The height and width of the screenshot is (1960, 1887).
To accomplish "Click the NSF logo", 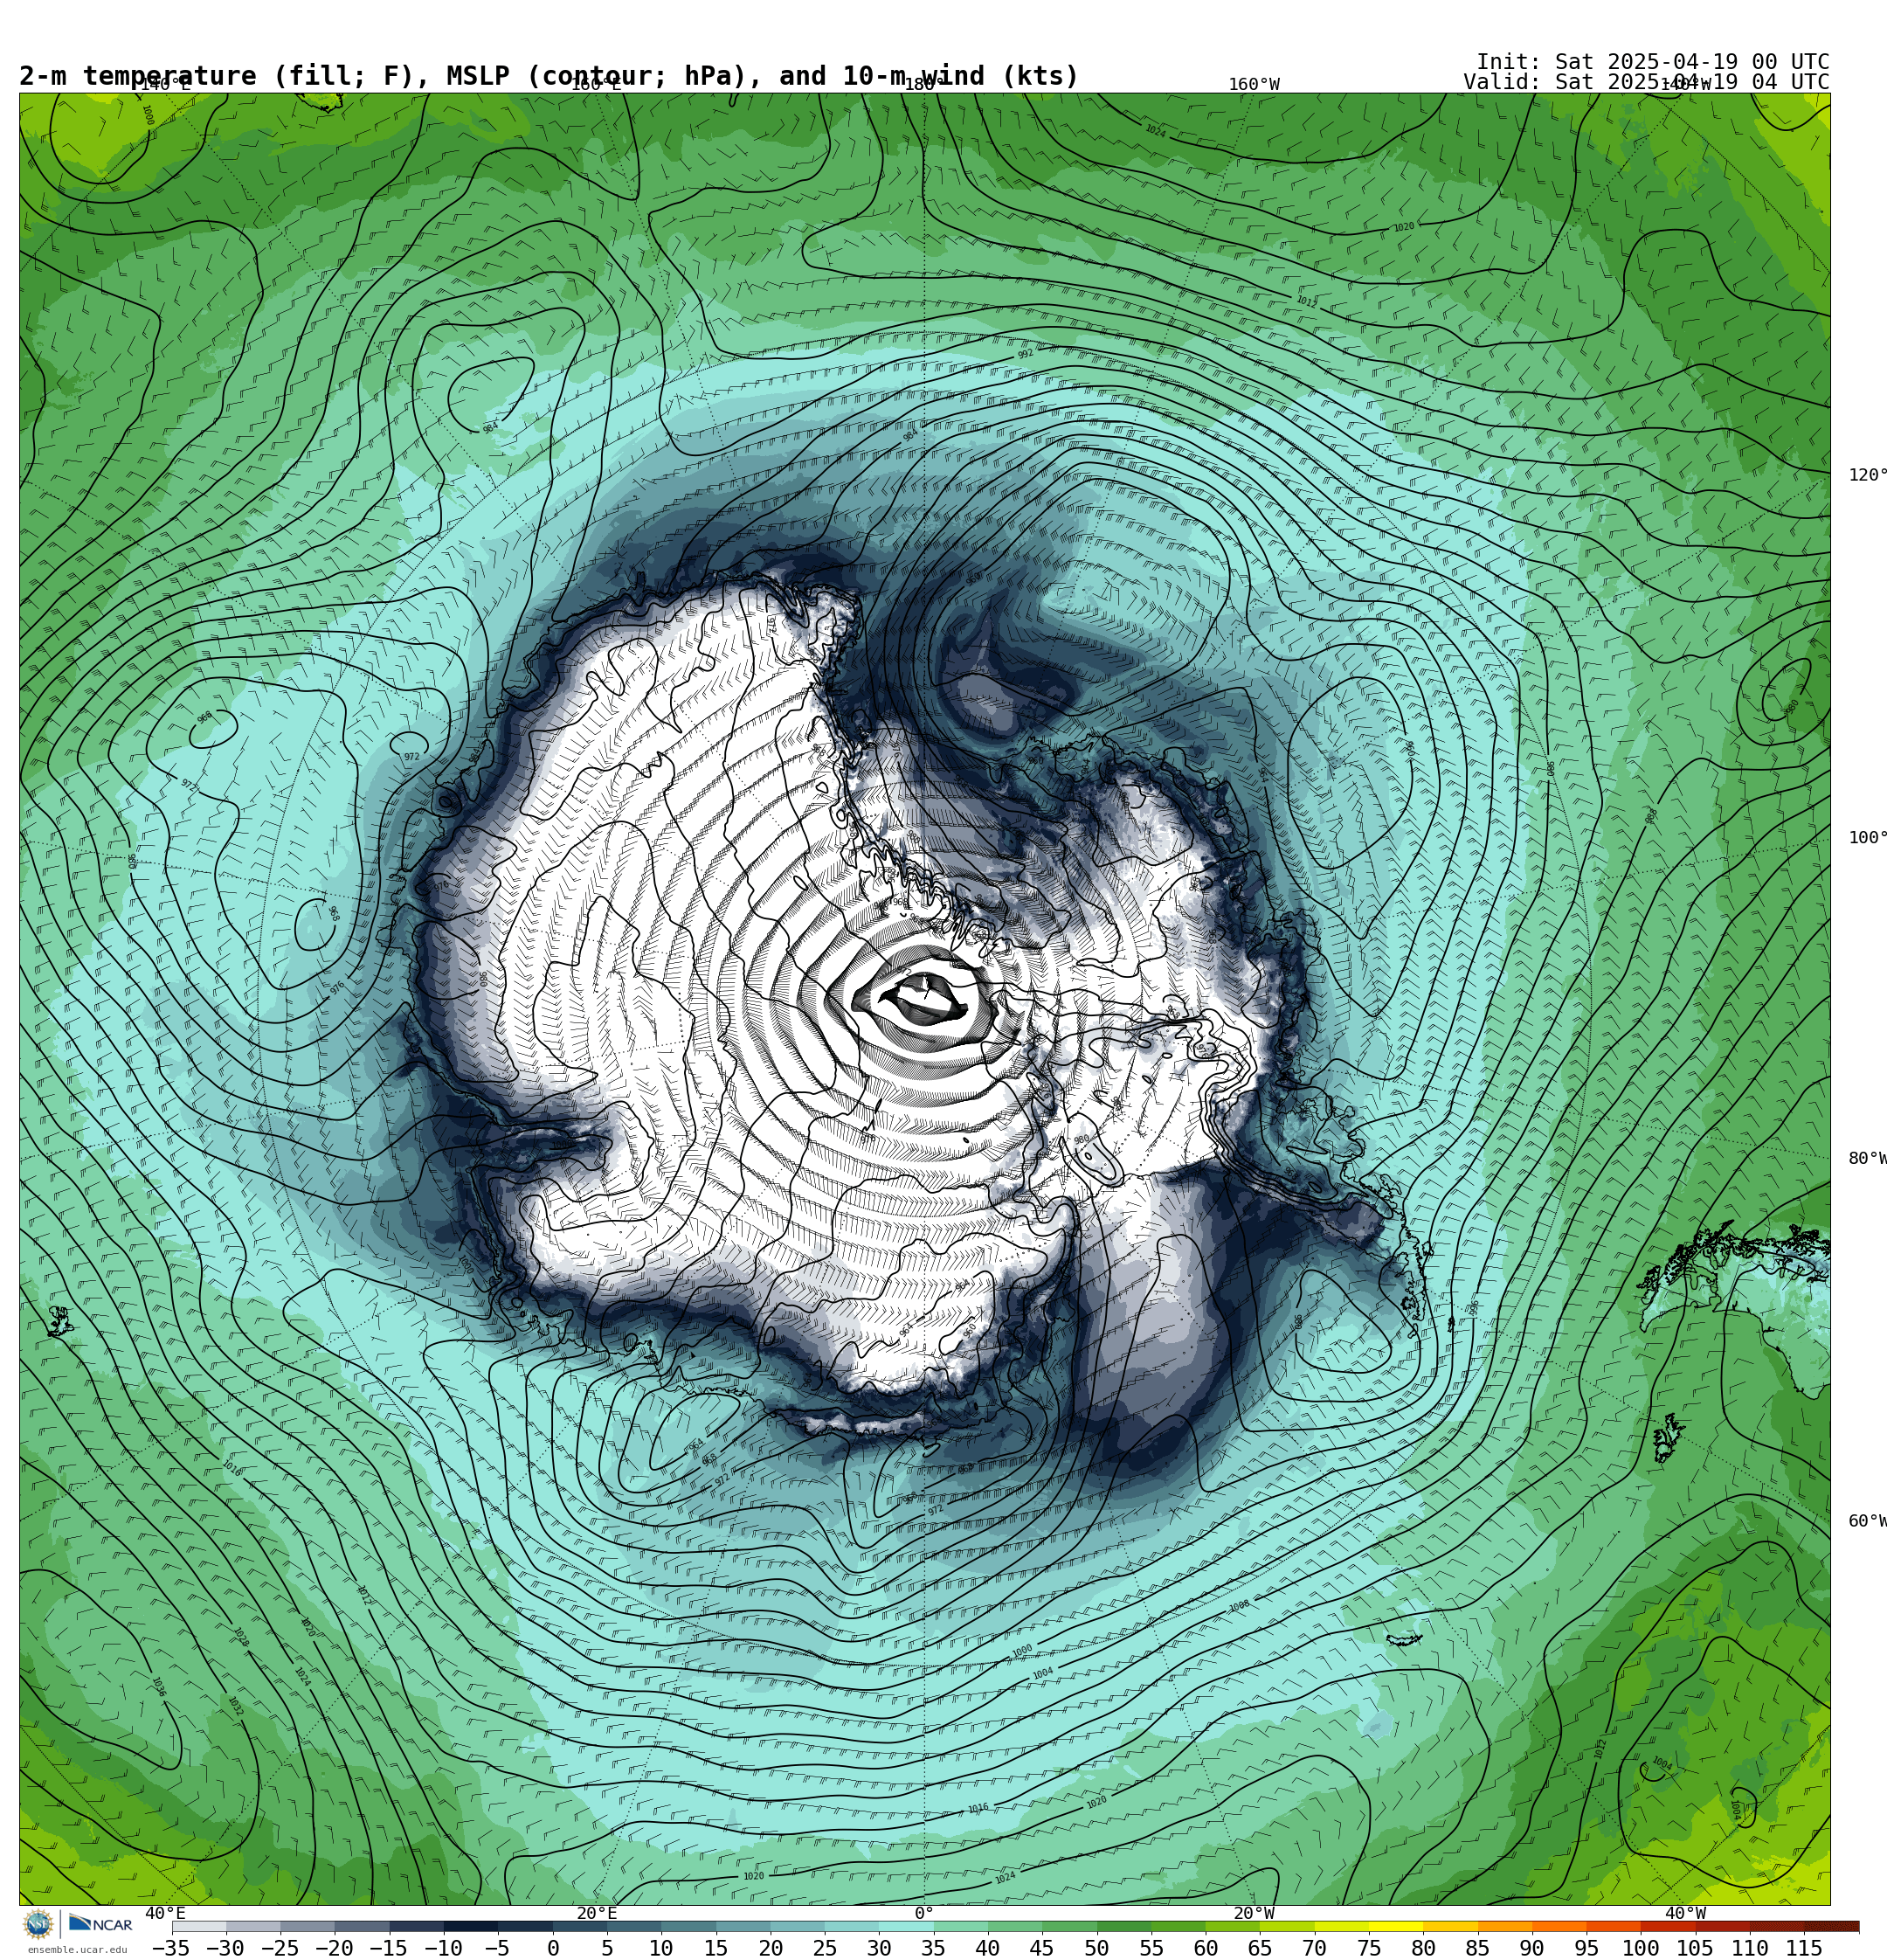I will click(38, 1924).
